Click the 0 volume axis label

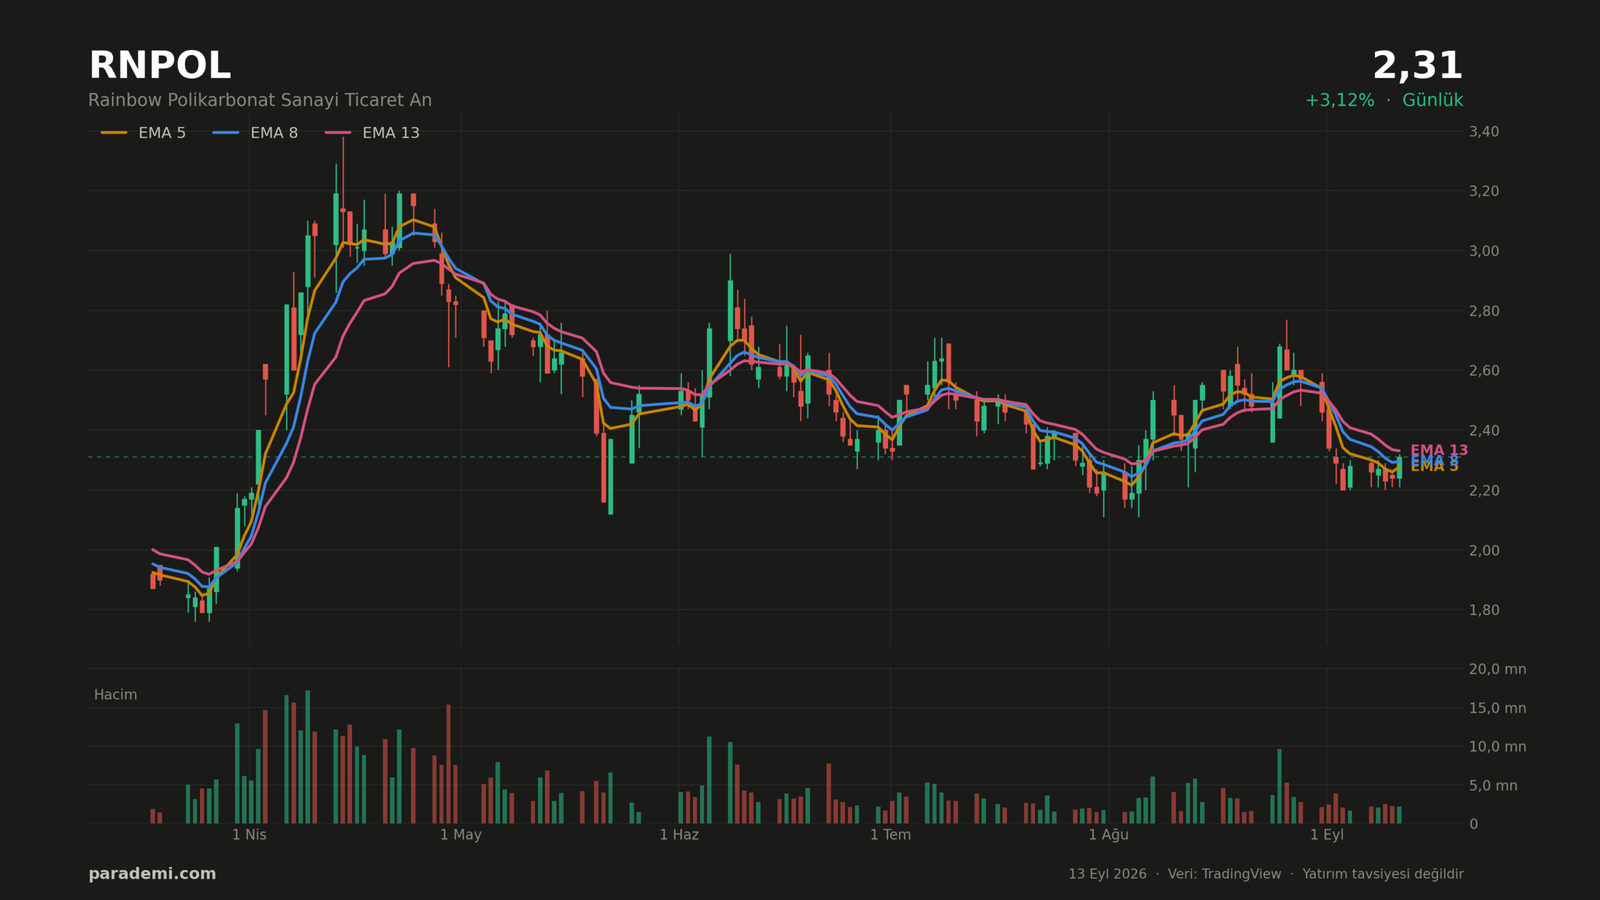(1473, 824)
